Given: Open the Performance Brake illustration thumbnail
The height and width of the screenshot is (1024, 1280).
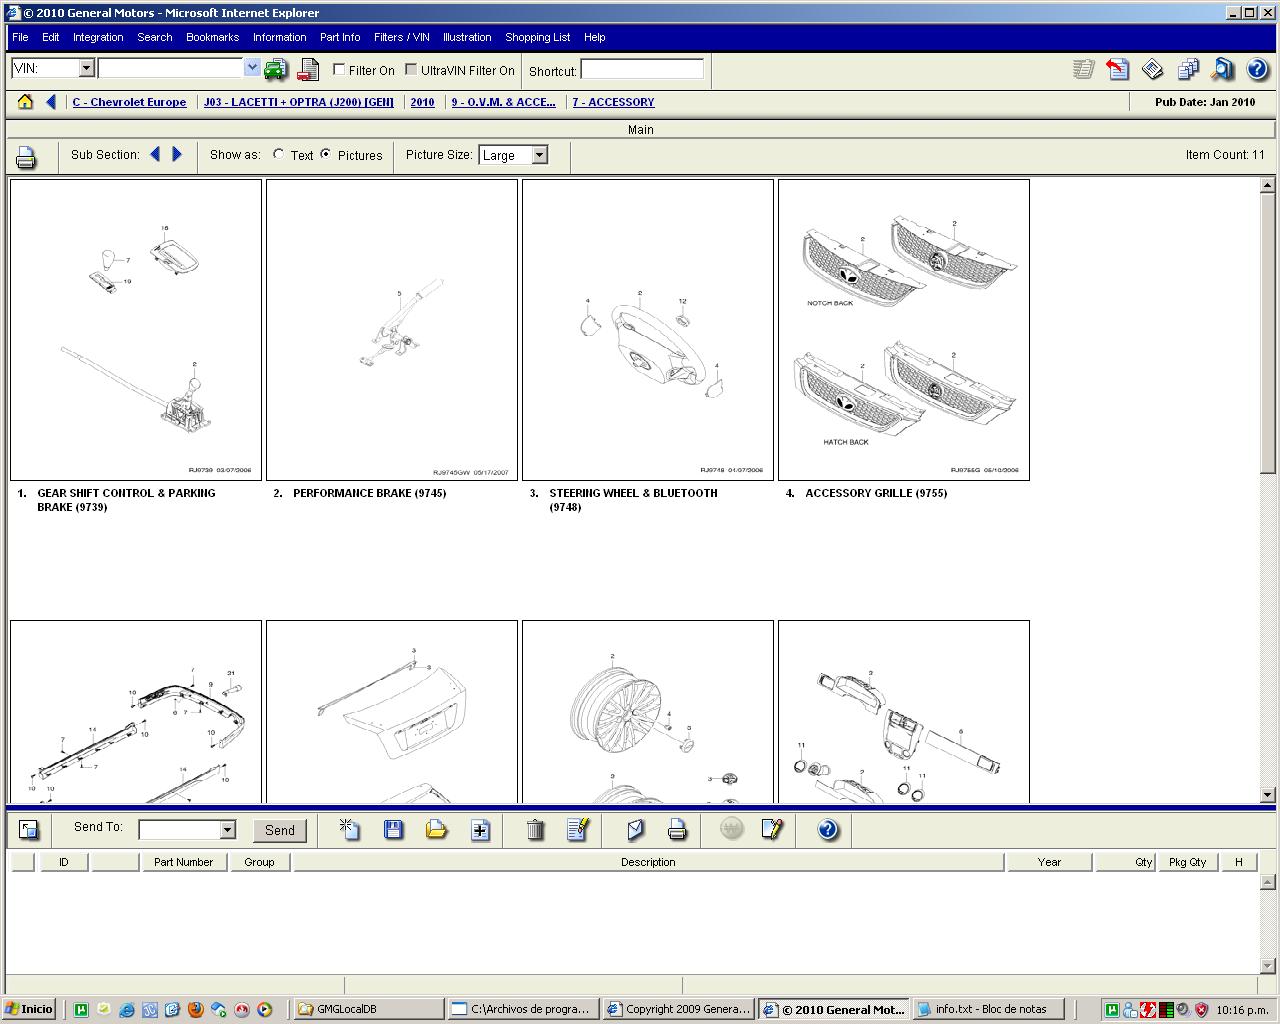Looking at the screenshot, I should tap(392, 330).
